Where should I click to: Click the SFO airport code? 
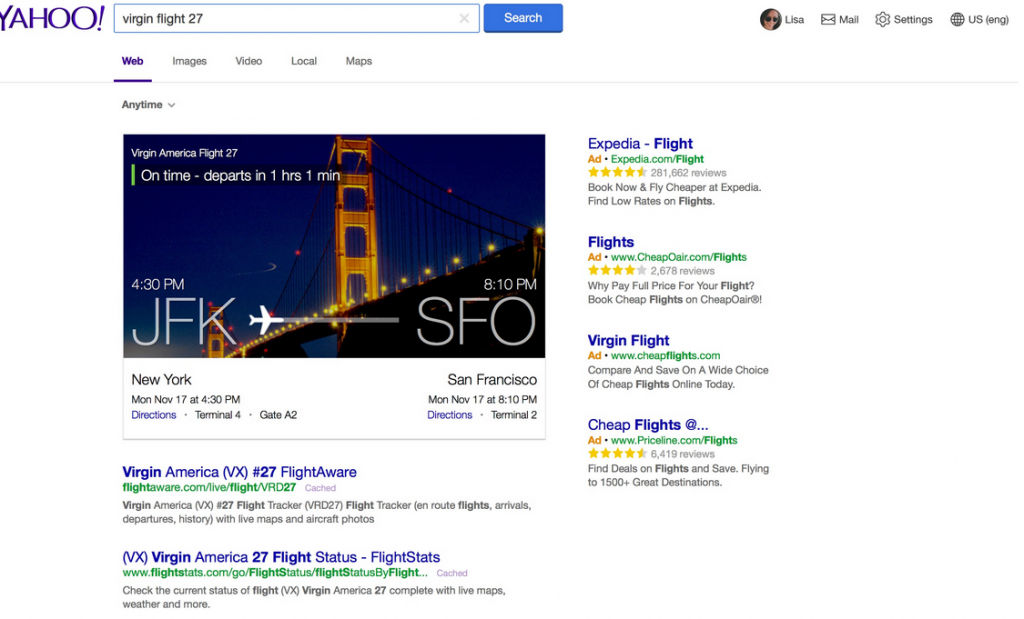pyautogui.click(x=476, y=321)
